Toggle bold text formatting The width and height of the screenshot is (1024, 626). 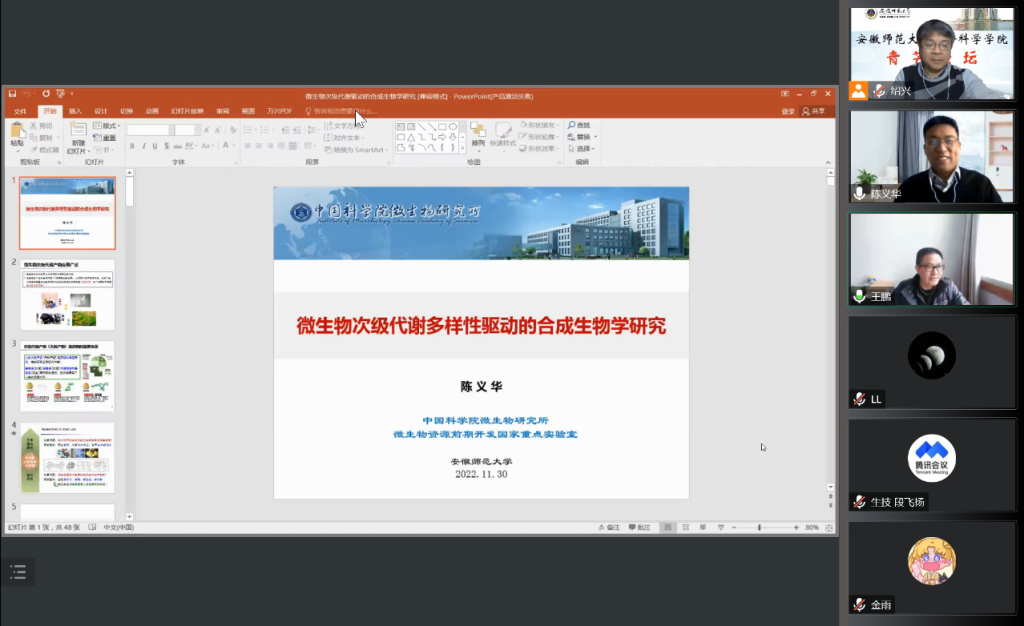pyautogui.click(x=132, y=146)
